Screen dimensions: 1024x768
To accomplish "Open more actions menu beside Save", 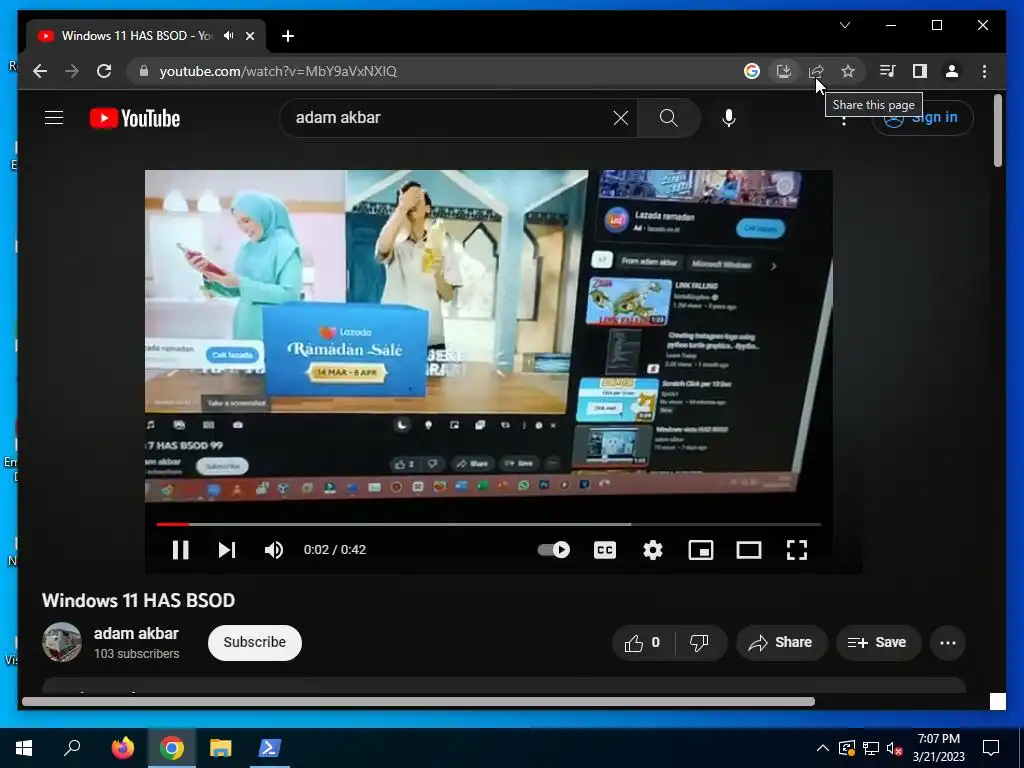I will (948, 643).
